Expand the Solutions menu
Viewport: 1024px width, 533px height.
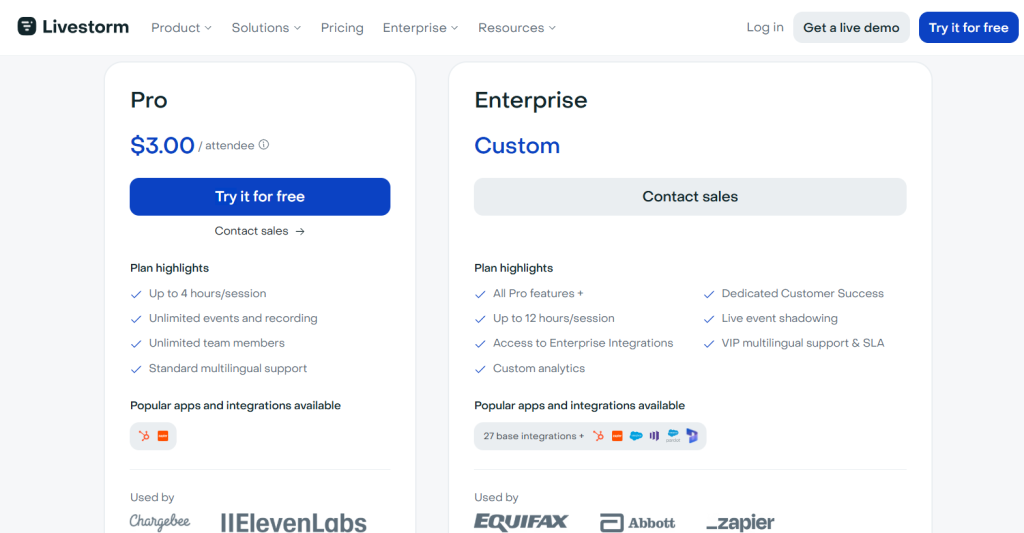tap(266, 27)
